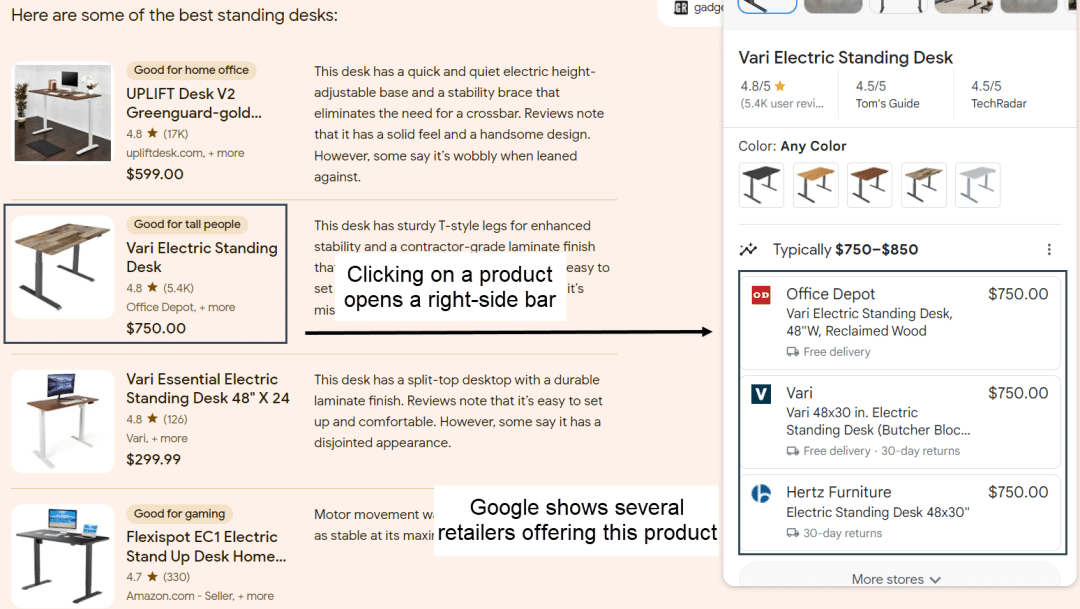The image size is (1080, 609).
Task: Click the Hertz Furniture logo icon
Action: [761, 493]
